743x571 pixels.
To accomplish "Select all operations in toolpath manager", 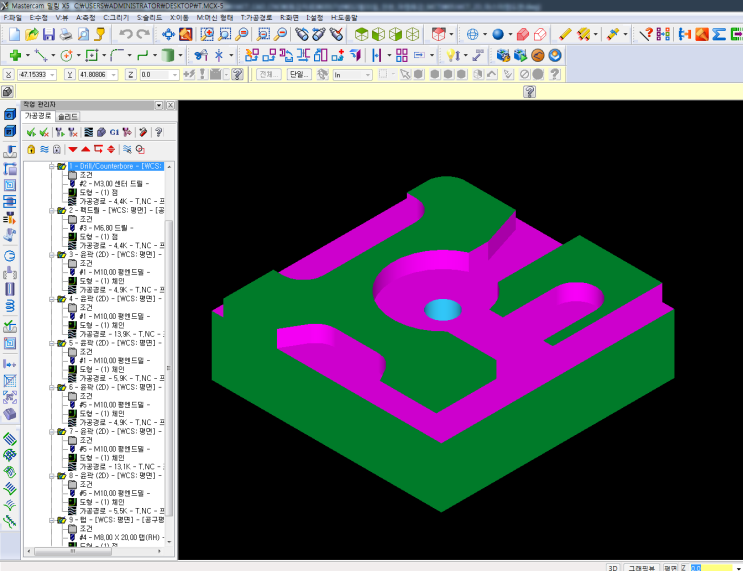I will pos(30,131).
